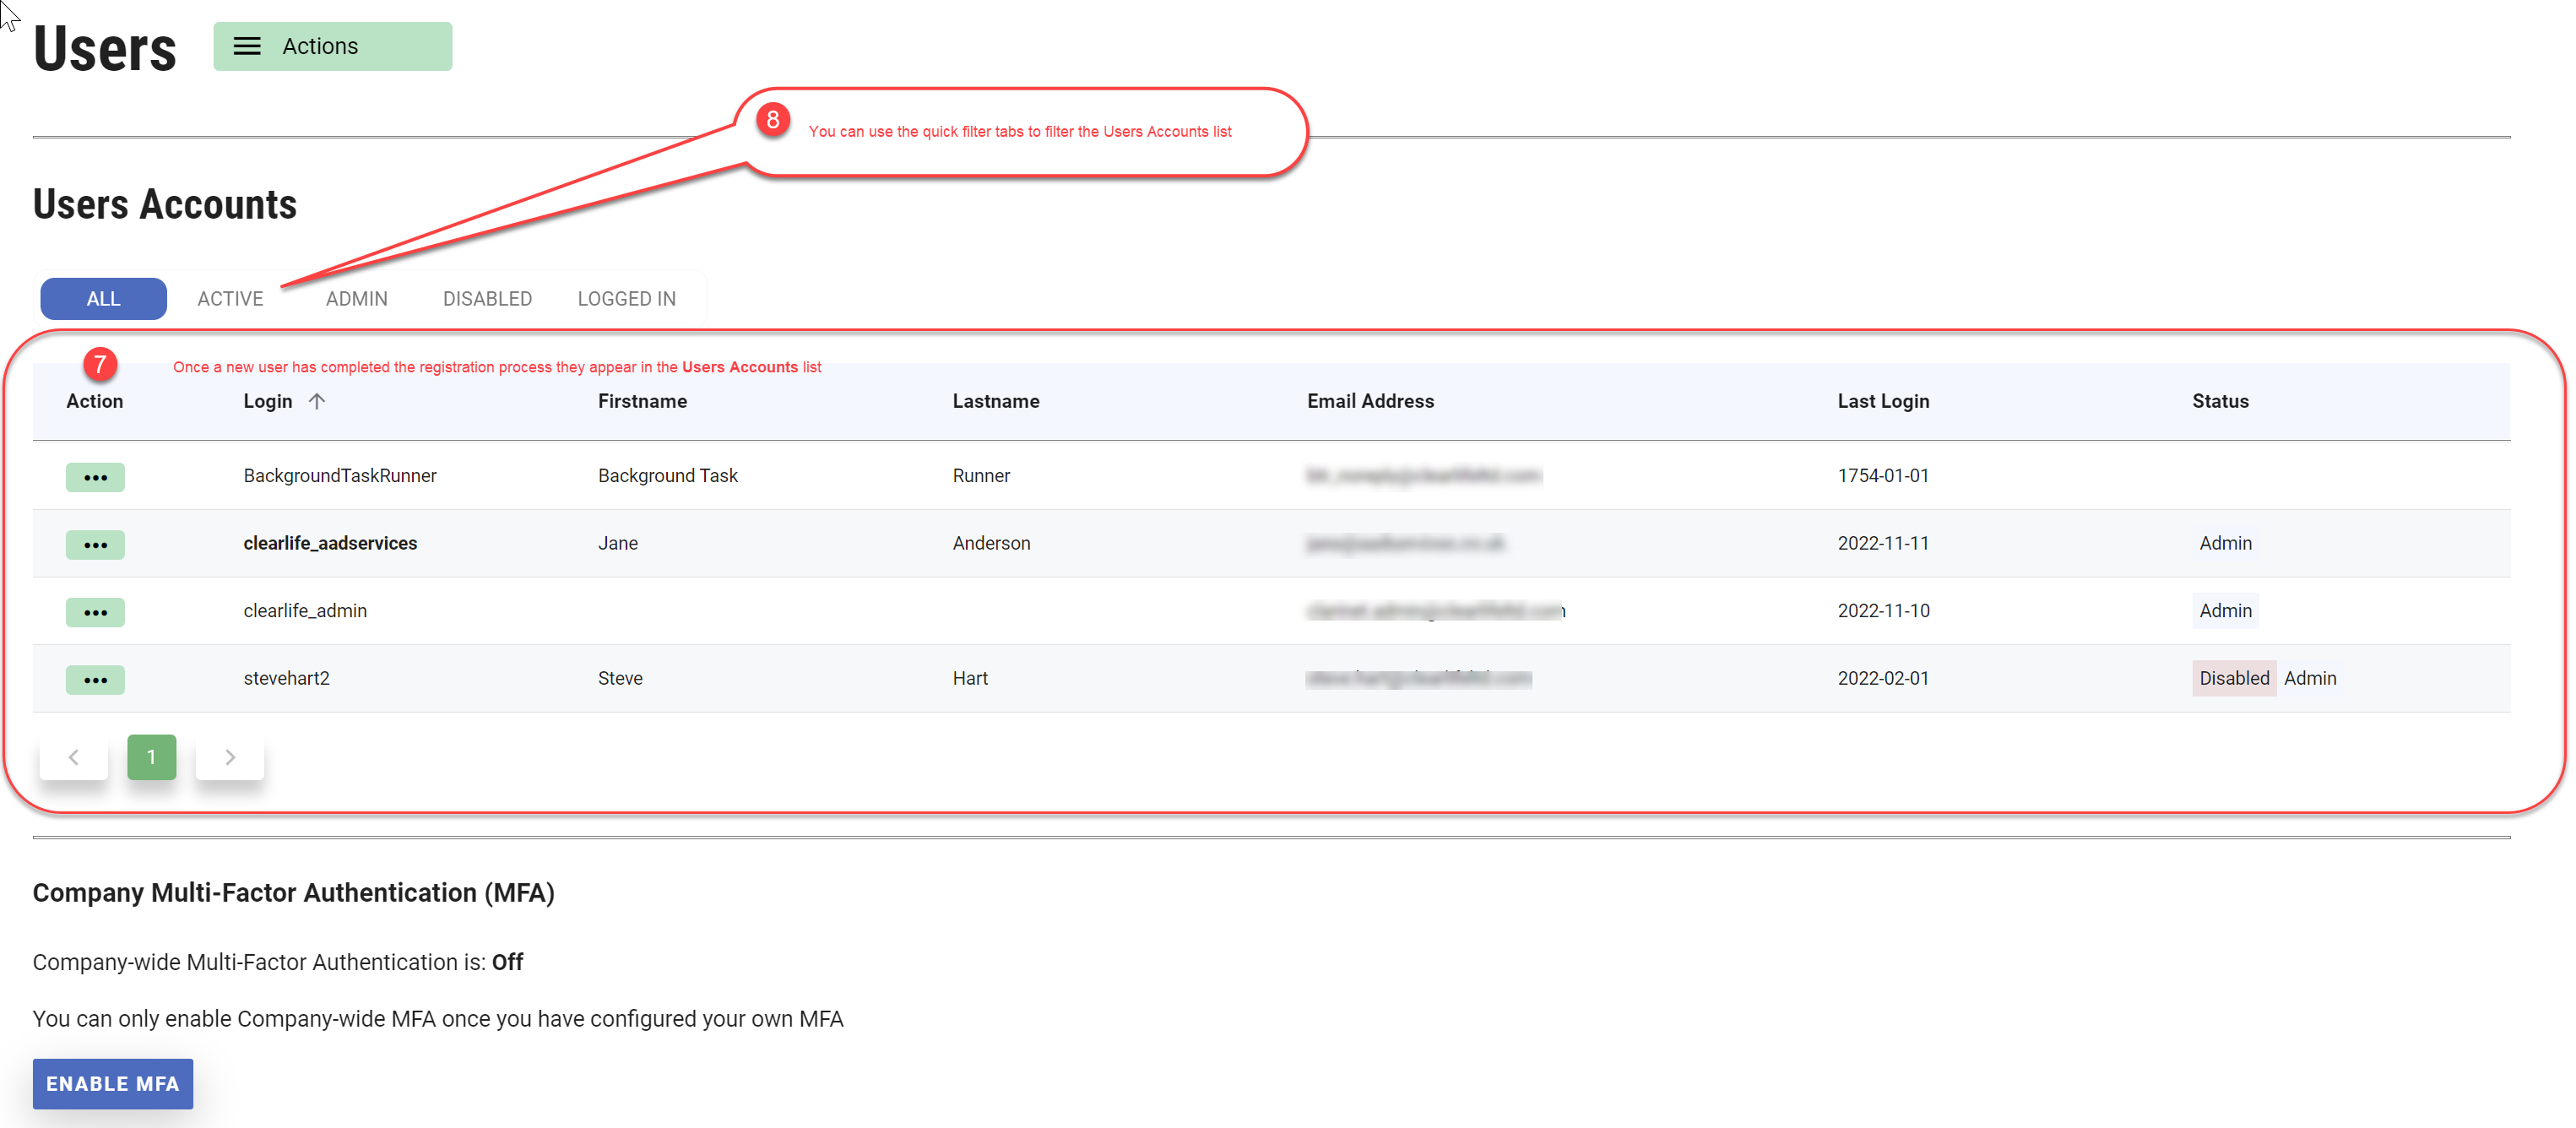Sort by Email Address column header

1370,401
